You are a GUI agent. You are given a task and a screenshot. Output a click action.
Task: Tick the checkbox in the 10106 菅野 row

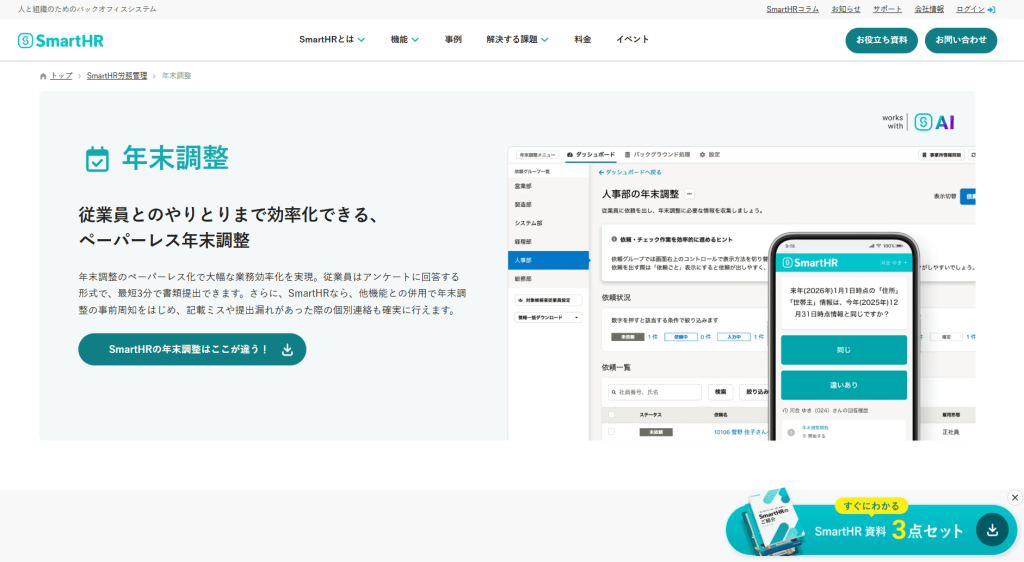click(x=611, y=431)
